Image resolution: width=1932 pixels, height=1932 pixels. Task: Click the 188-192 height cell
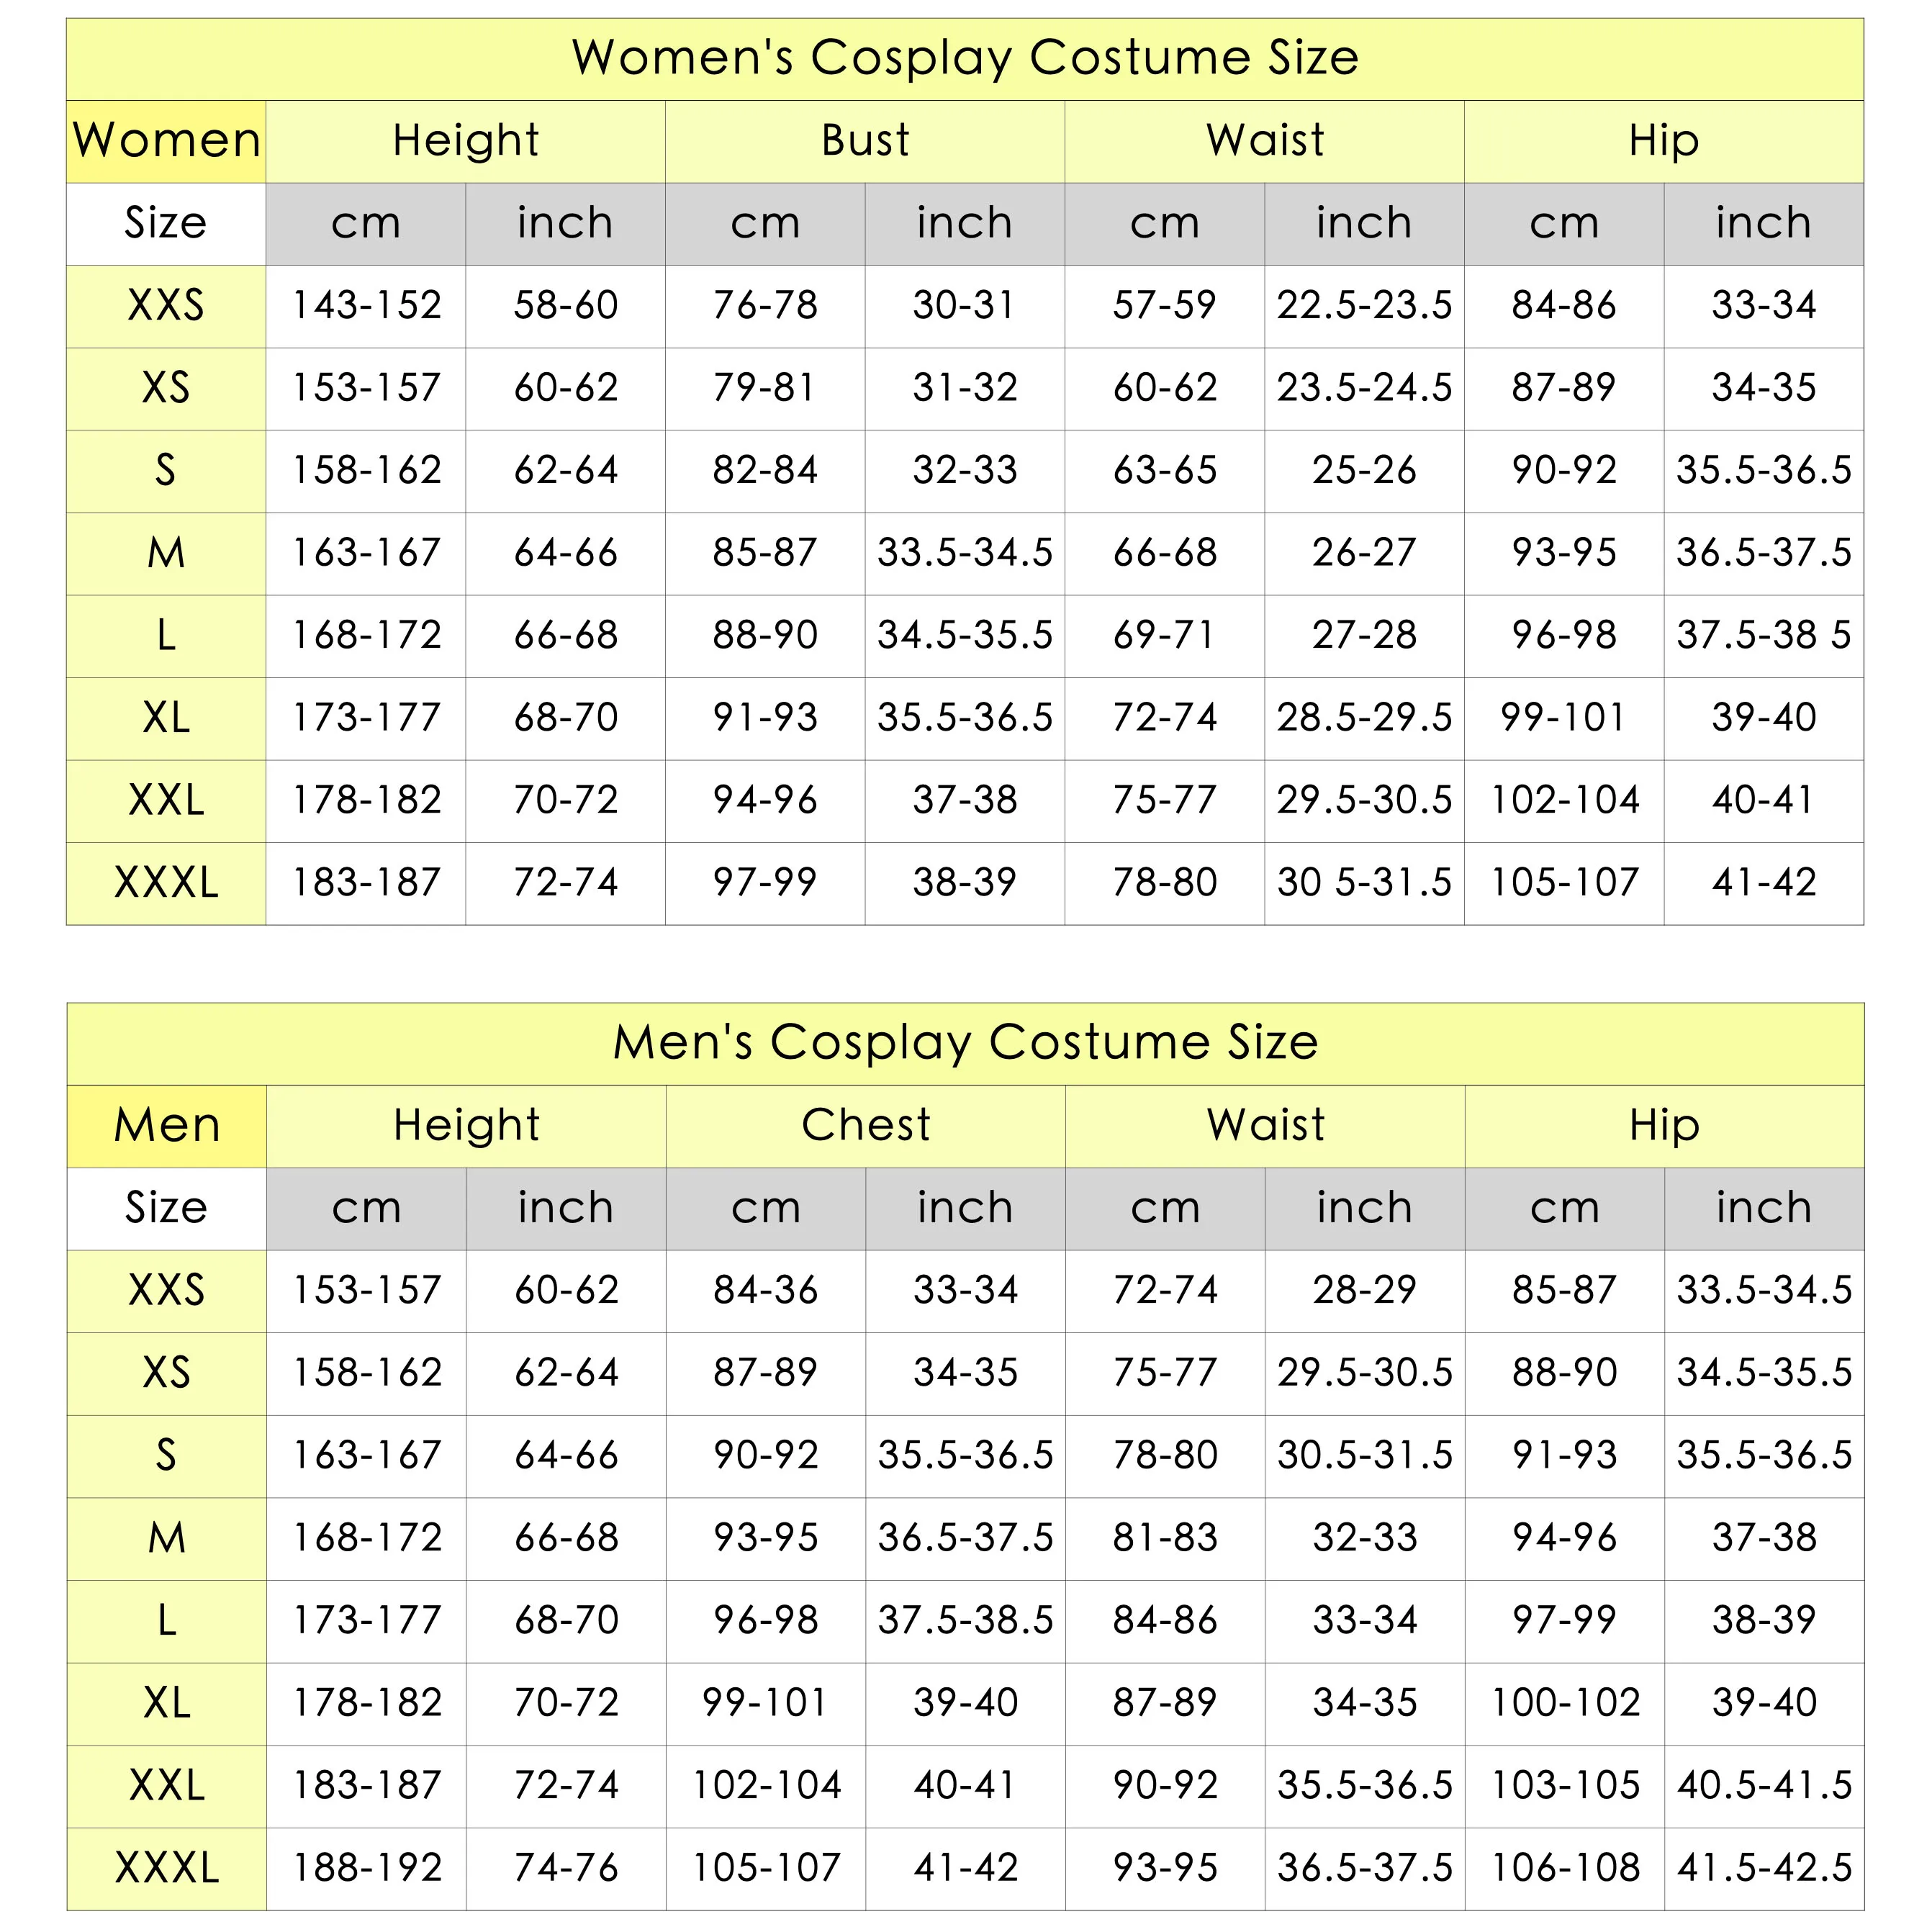tap(366, 1868)
